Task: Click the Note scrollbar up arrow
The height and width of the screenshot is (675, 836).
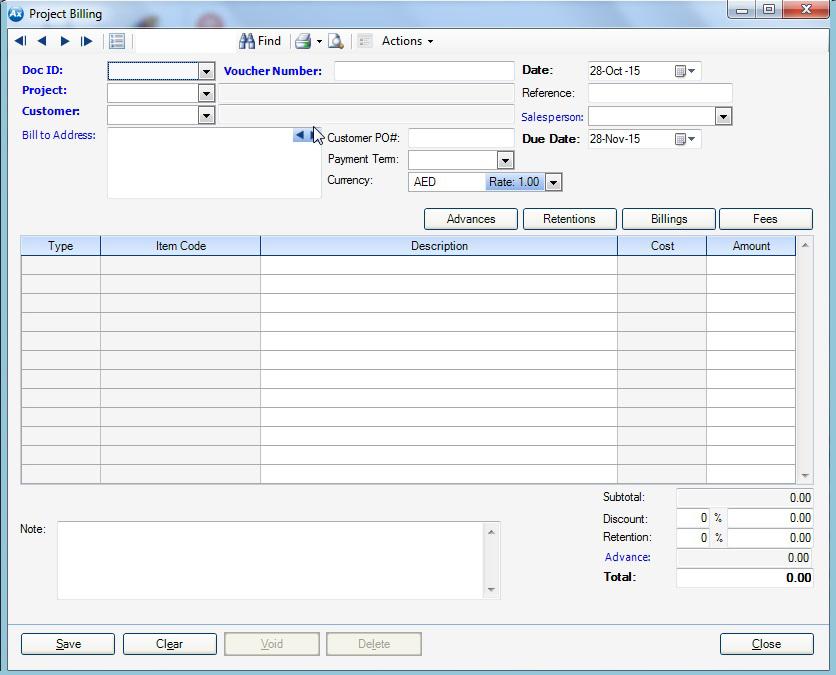Action: (x=491, y=532)
